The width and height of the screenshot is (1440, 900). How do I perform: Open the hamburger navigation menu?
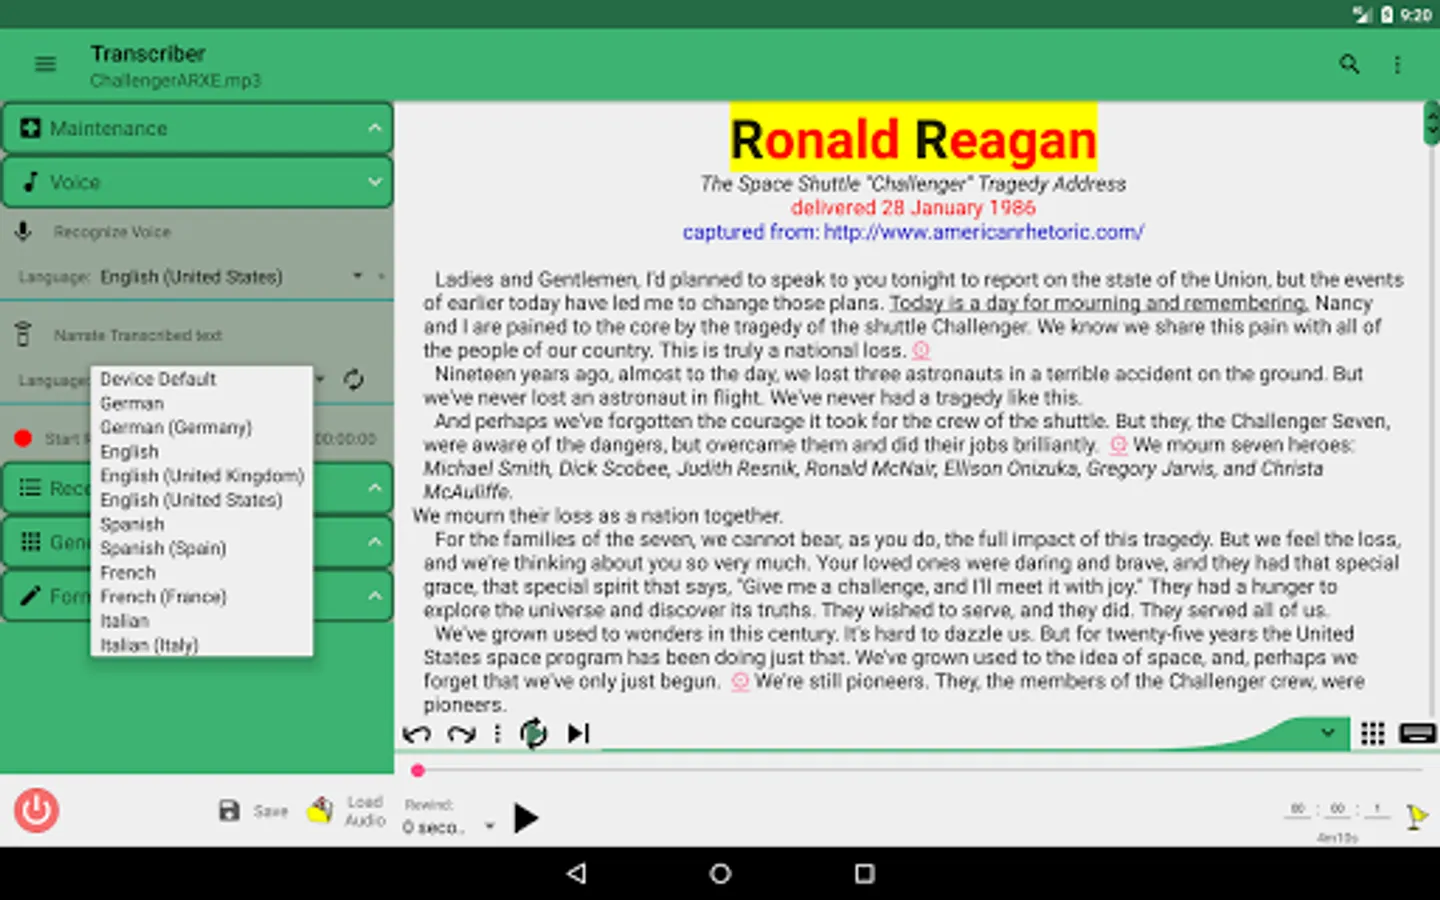(45, 64)
